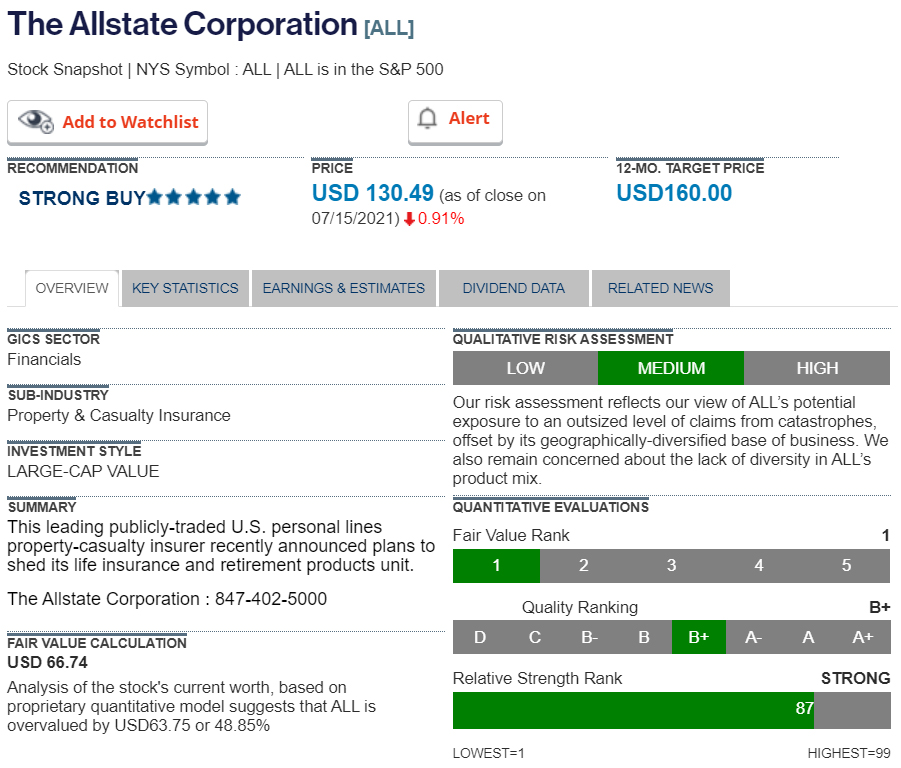The height and width of the screenshot is (768, 901).
Task: Click the Relative Strength Rank bar
Action: 633,709
